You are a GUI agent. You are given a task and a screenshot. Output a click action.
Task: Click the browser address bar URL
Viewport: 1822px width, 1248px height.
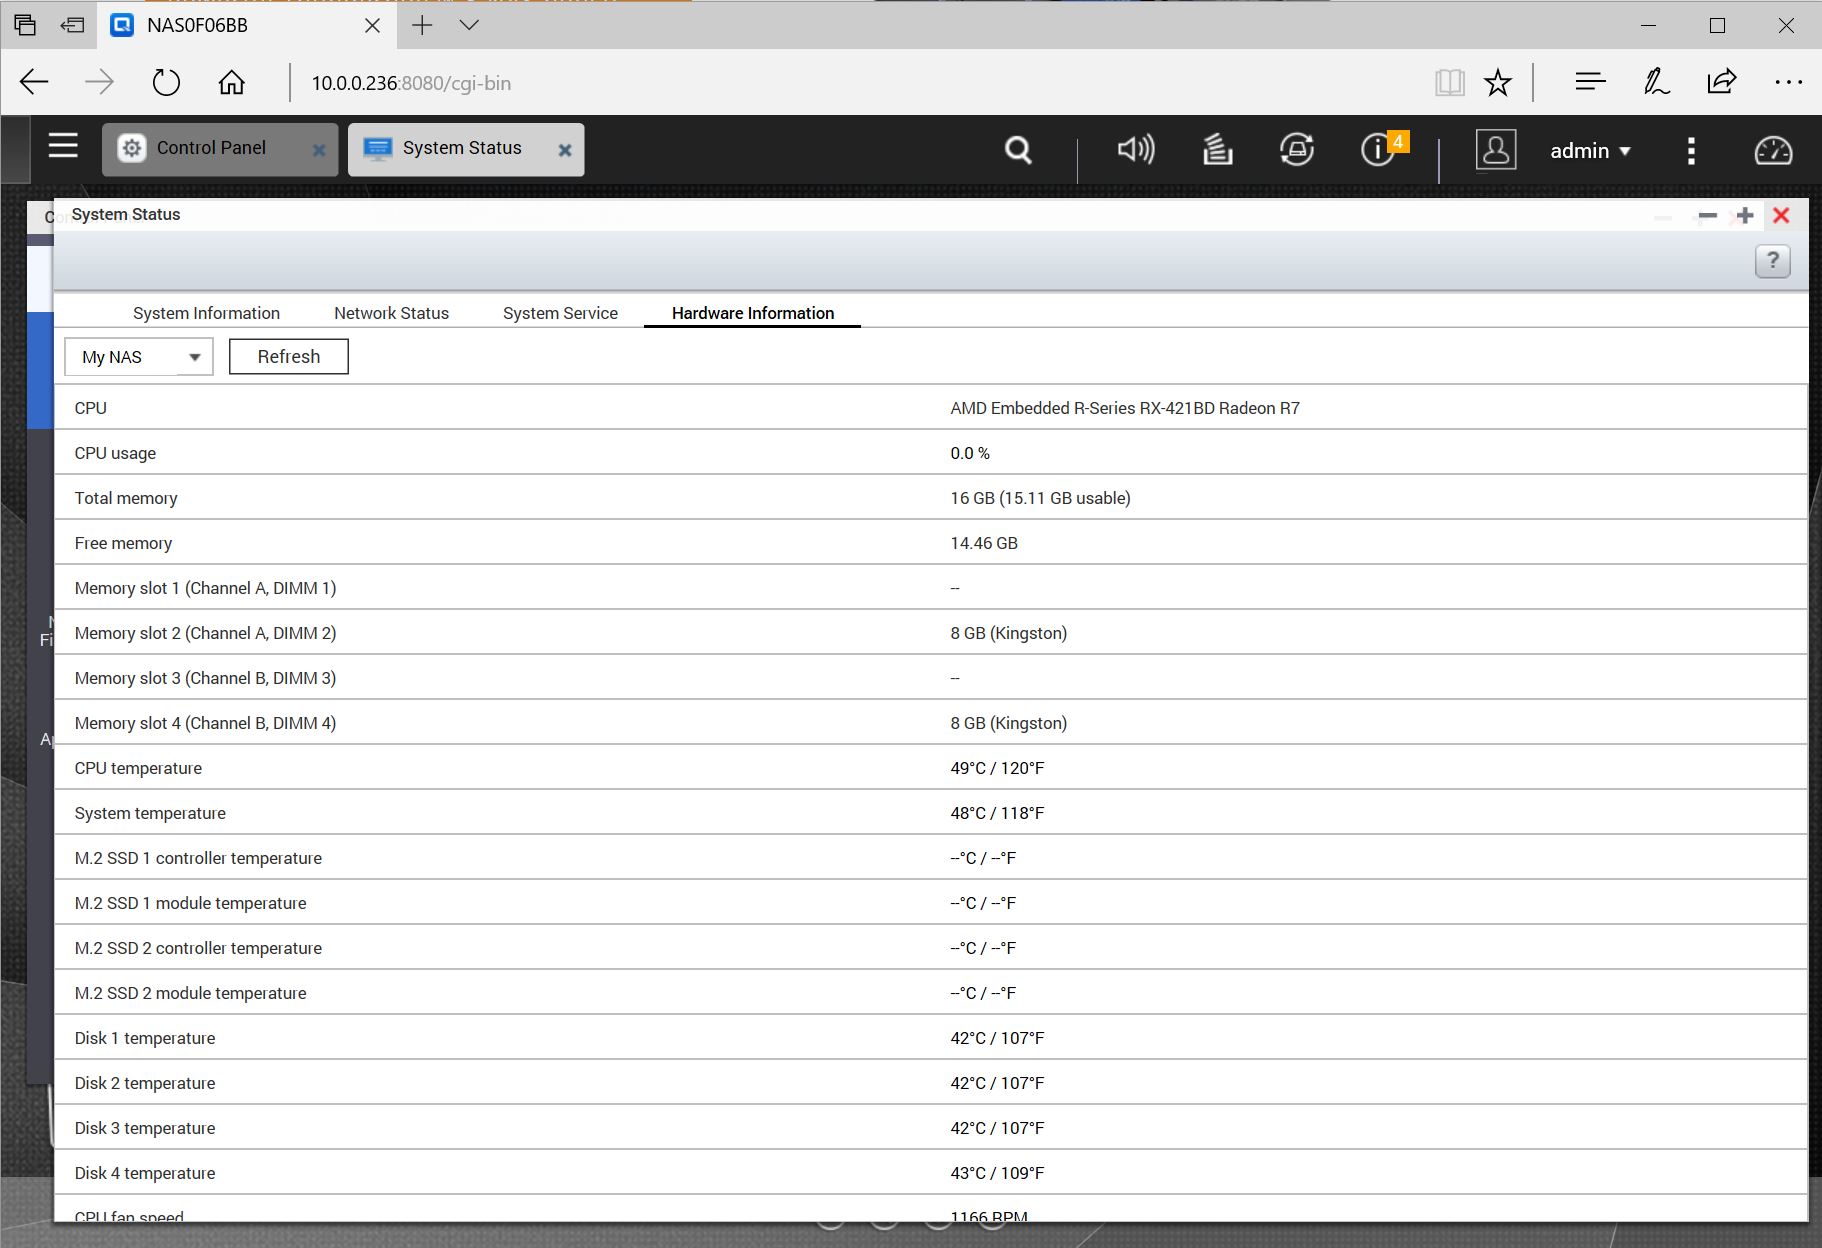[x=411, y=83]
